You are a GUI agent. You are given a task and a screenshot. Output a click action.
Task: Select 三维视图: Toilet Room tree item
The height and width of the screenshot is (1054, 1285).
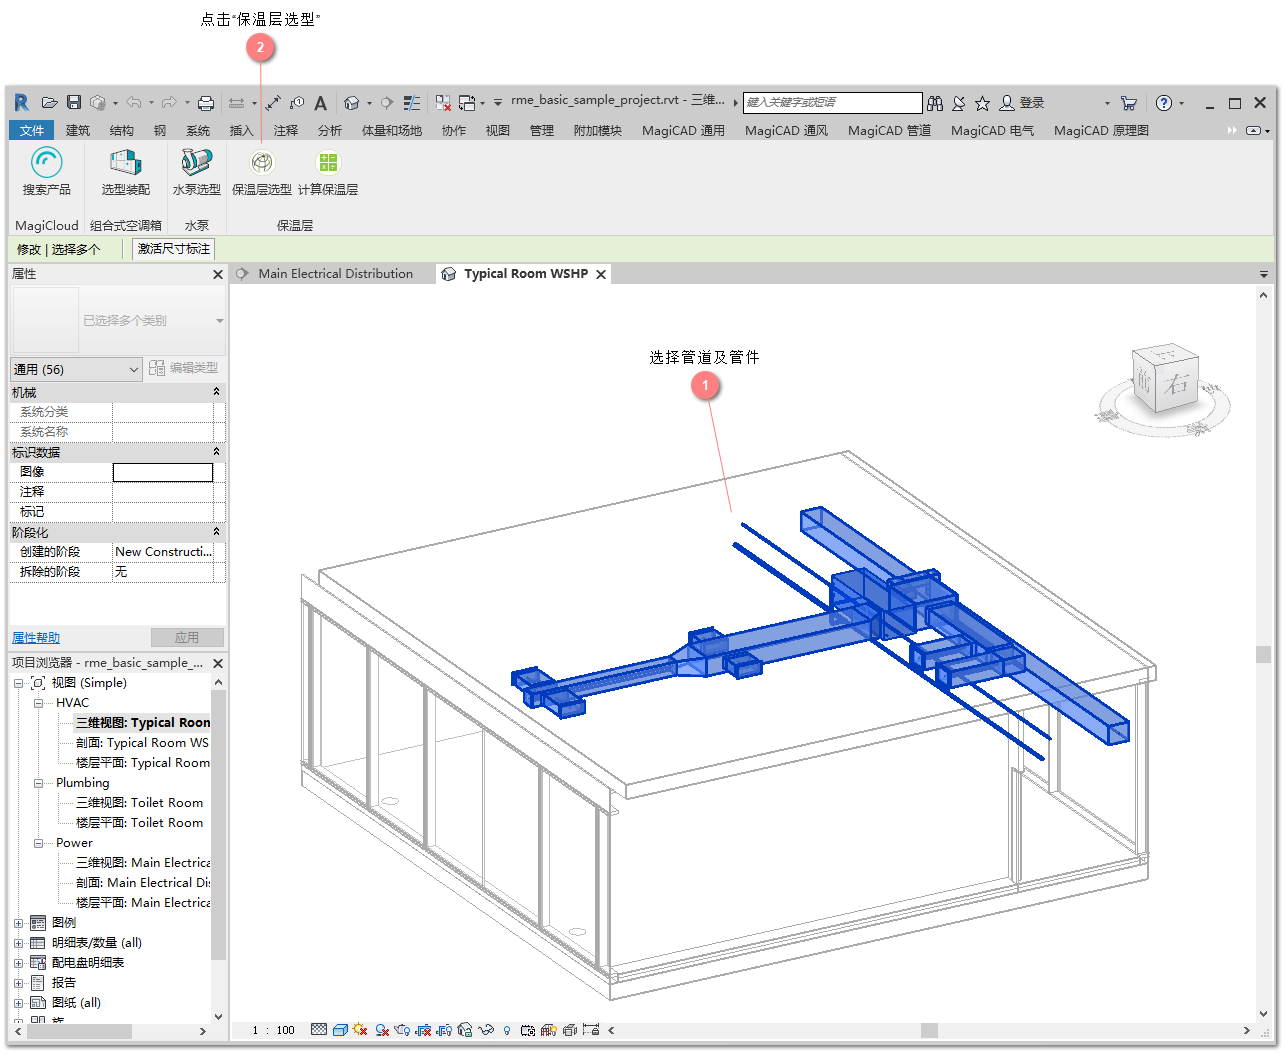click(x=139, y=803)
